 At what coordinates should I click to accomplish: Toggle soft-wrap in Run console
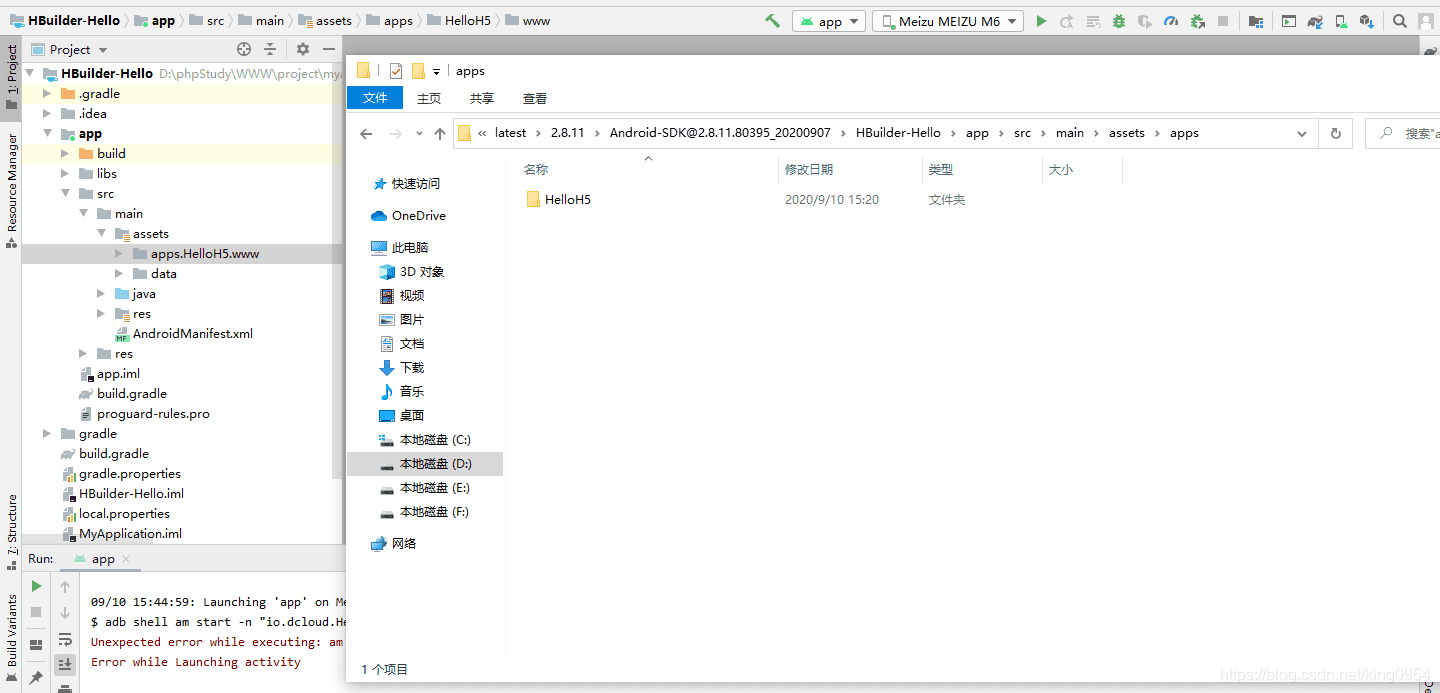(65, 639)
